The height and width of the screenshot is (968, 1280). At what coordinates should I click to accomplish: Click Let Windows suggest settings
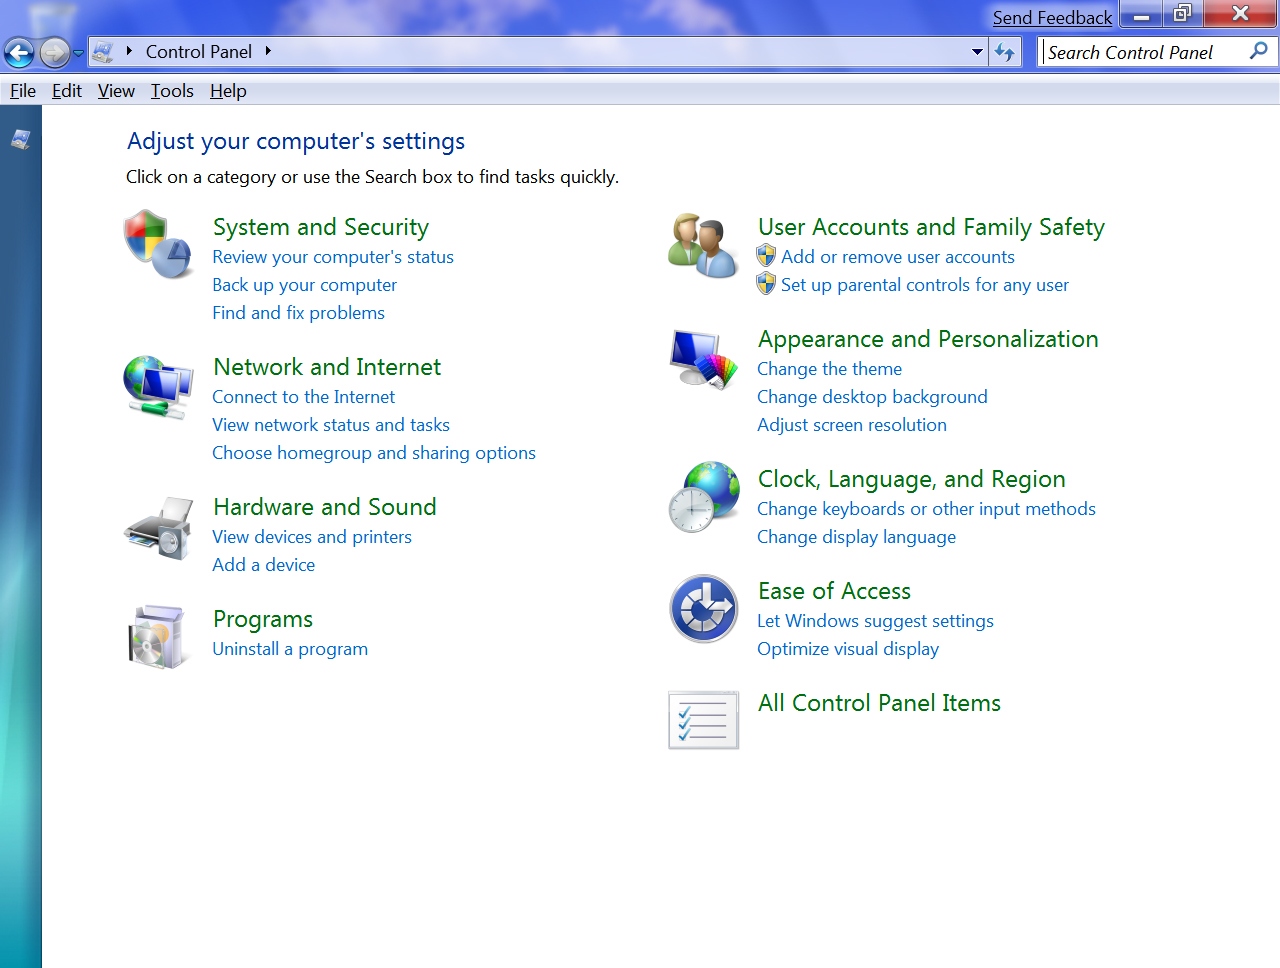tap(875, 621)
